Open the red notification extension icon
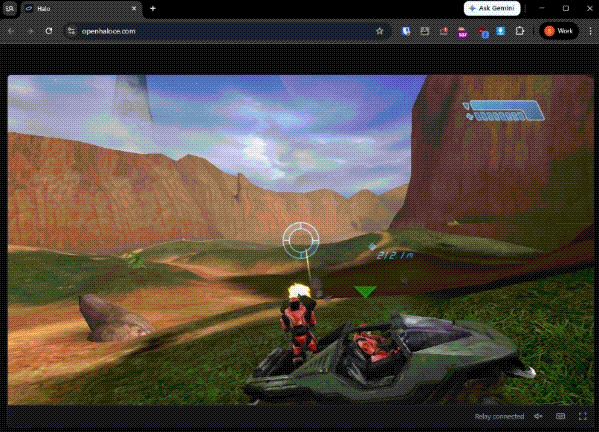The image size is (599, 432). [x=444, y=31]
